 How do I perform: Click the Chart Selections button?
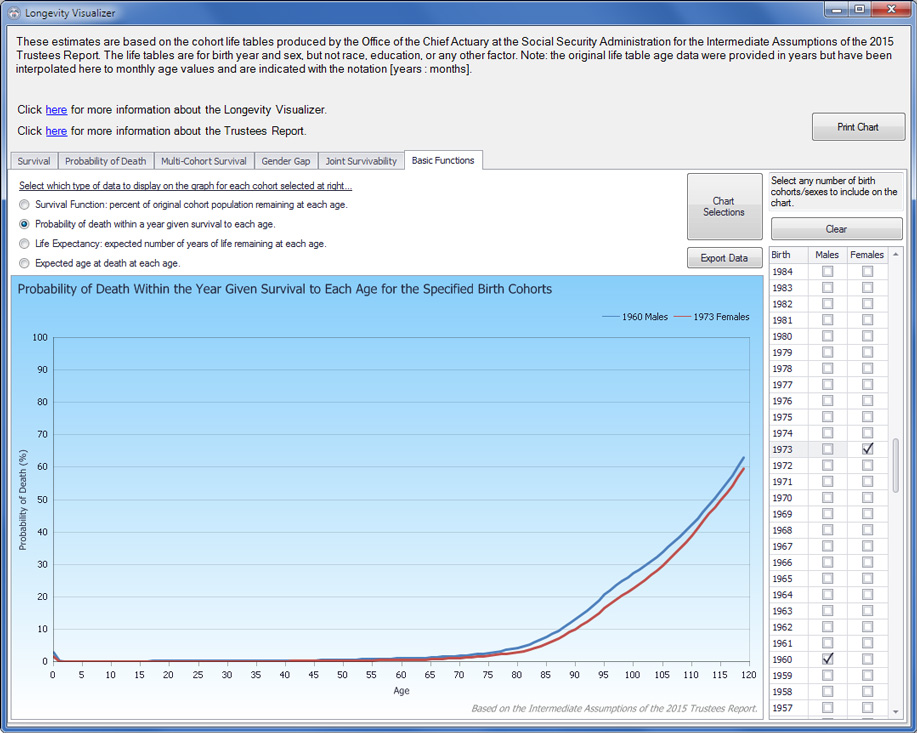coord(724,207)
